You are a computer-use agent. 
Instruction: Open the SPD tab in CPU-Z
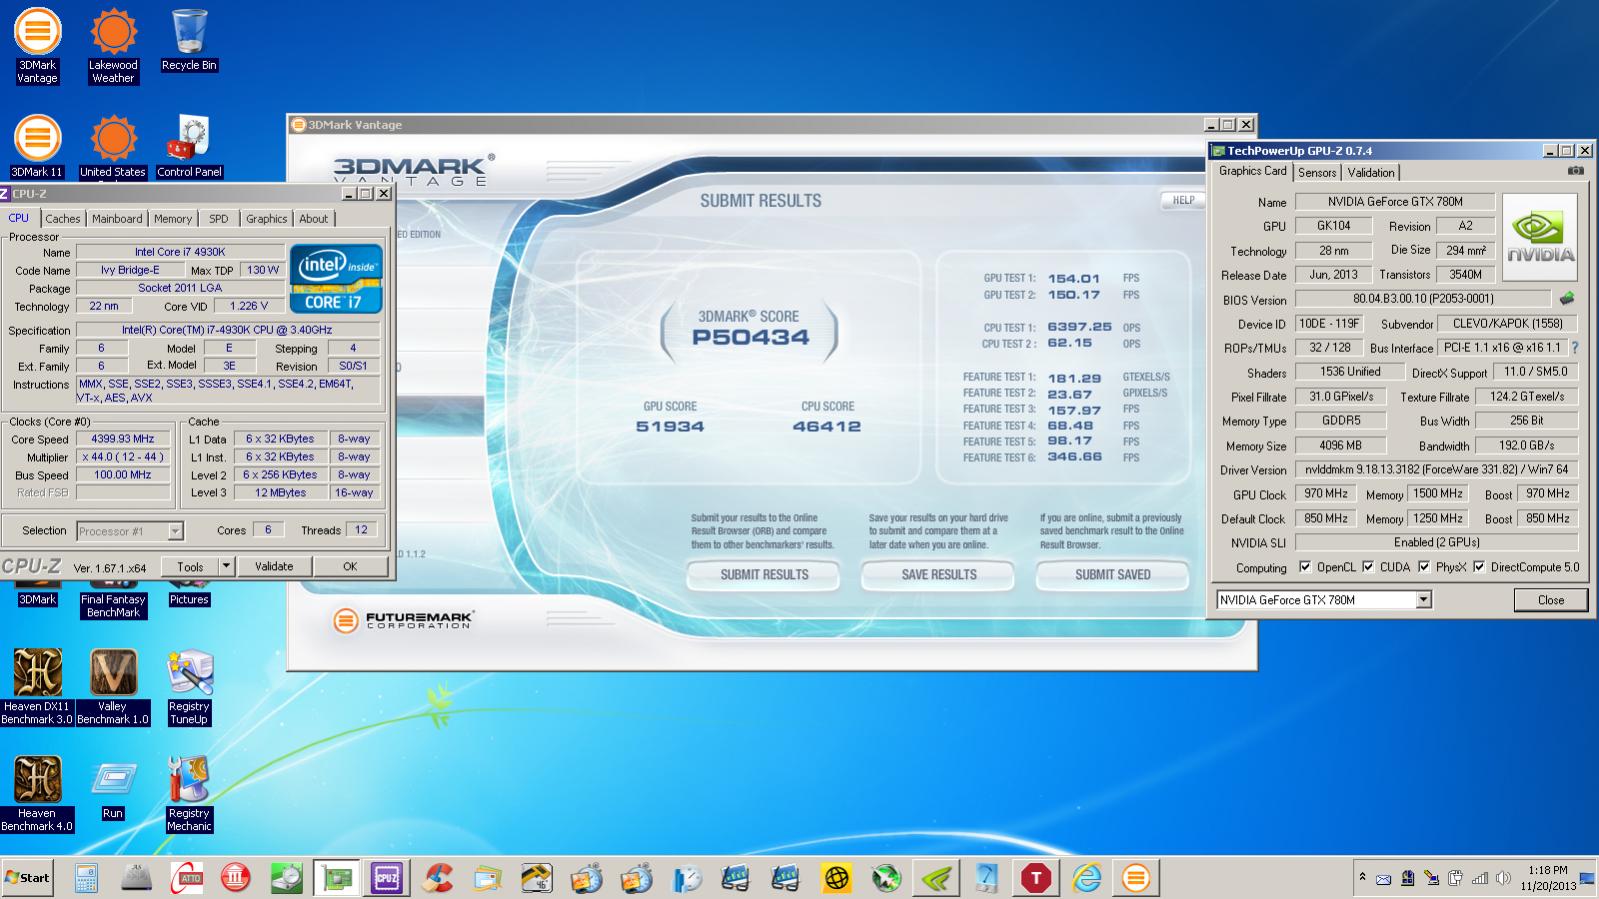pos(218,219)
